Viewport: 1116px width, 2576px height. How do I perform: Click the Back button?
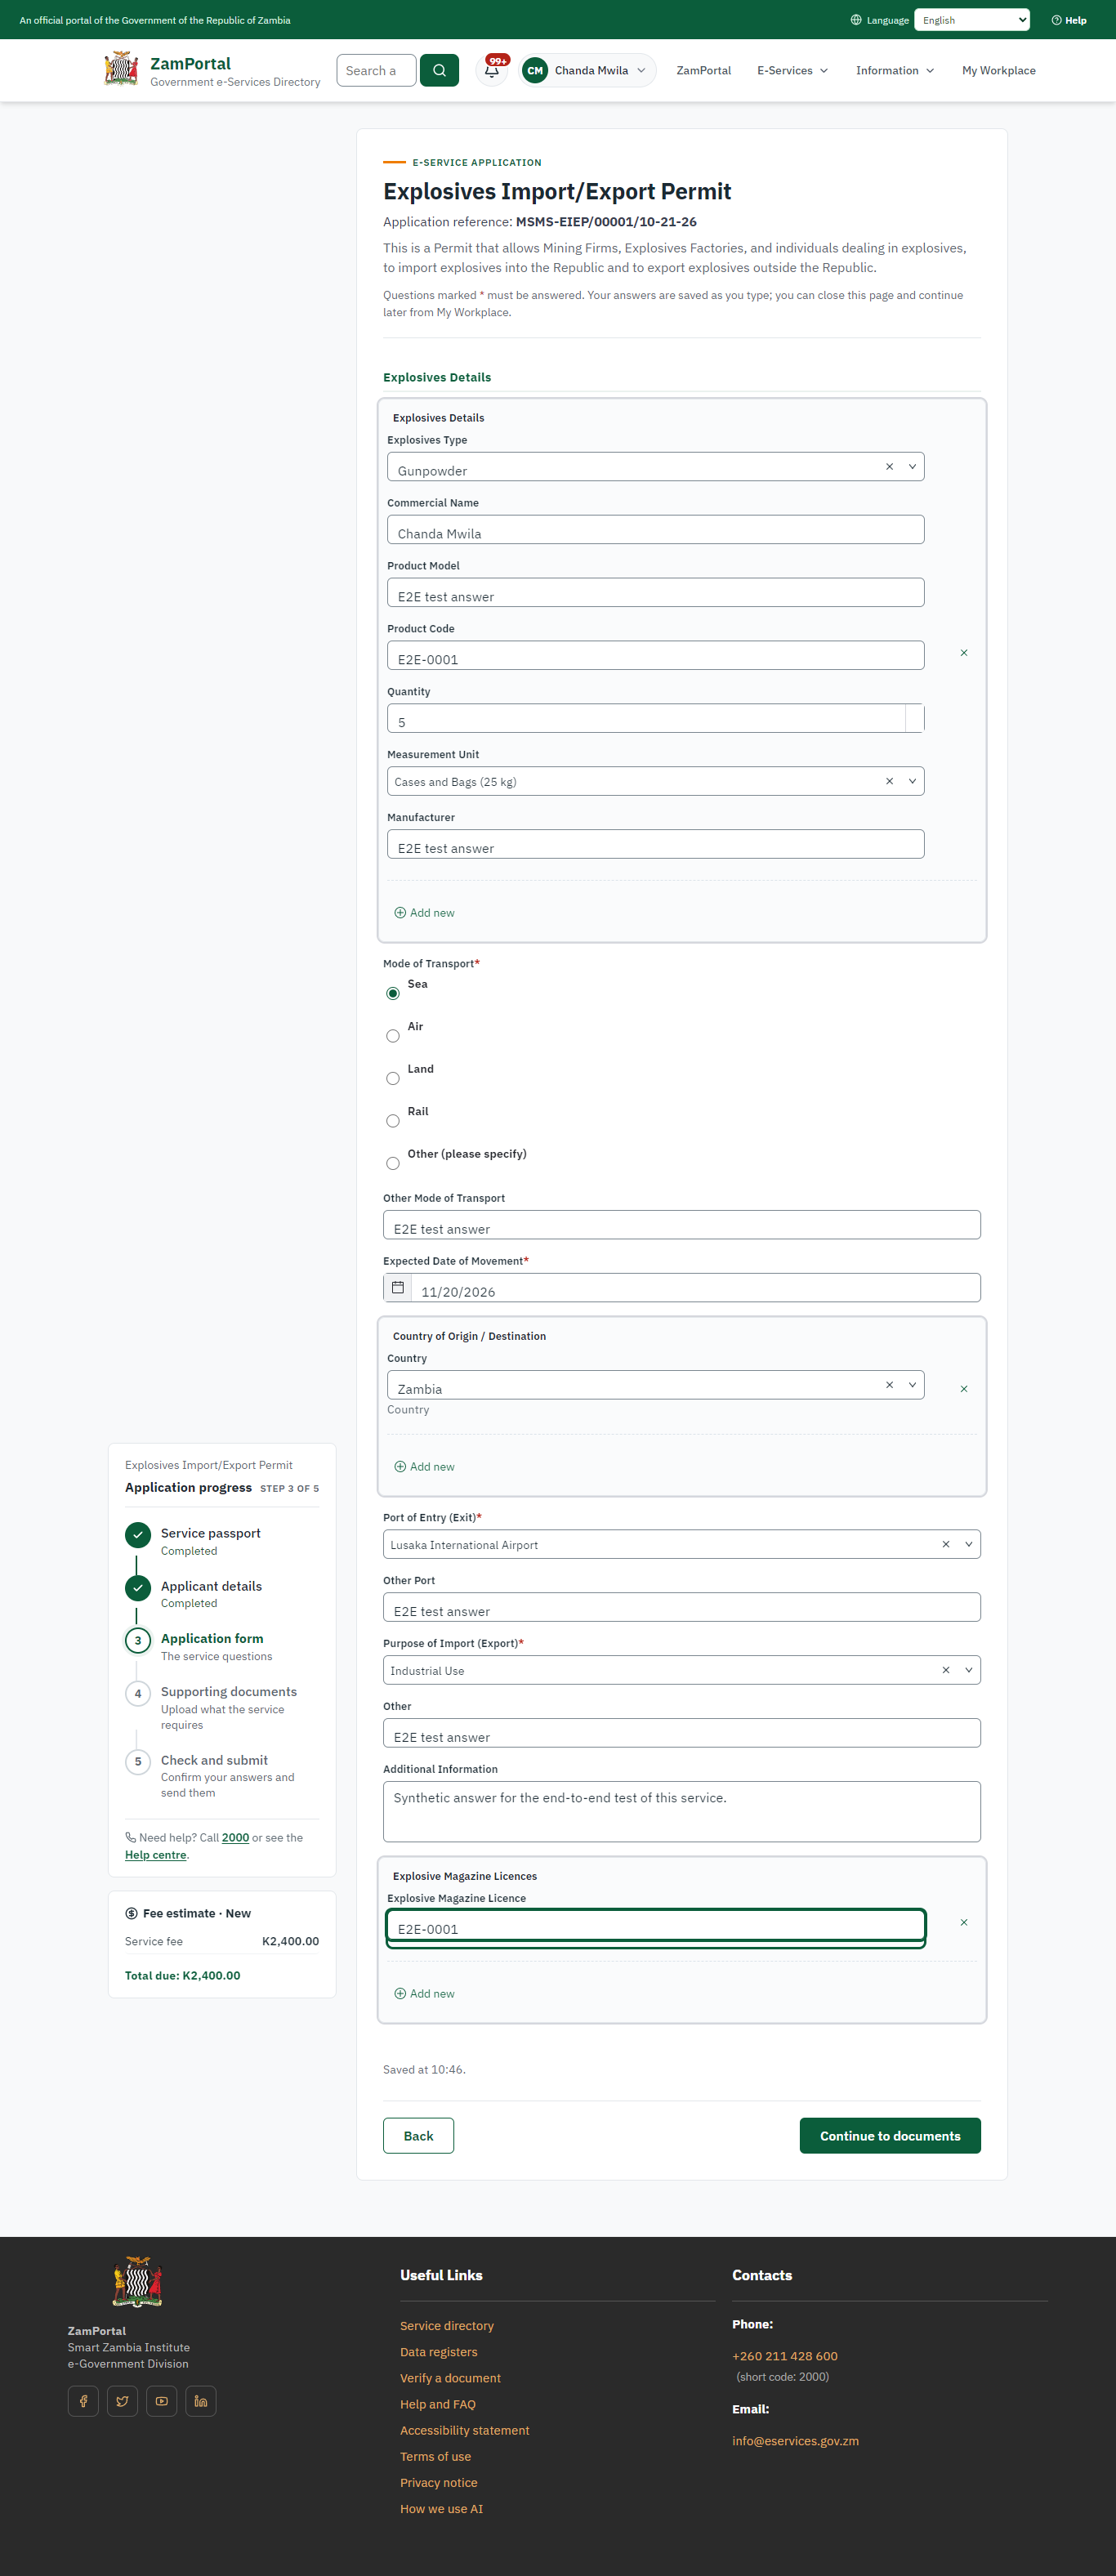(418, 2135)
